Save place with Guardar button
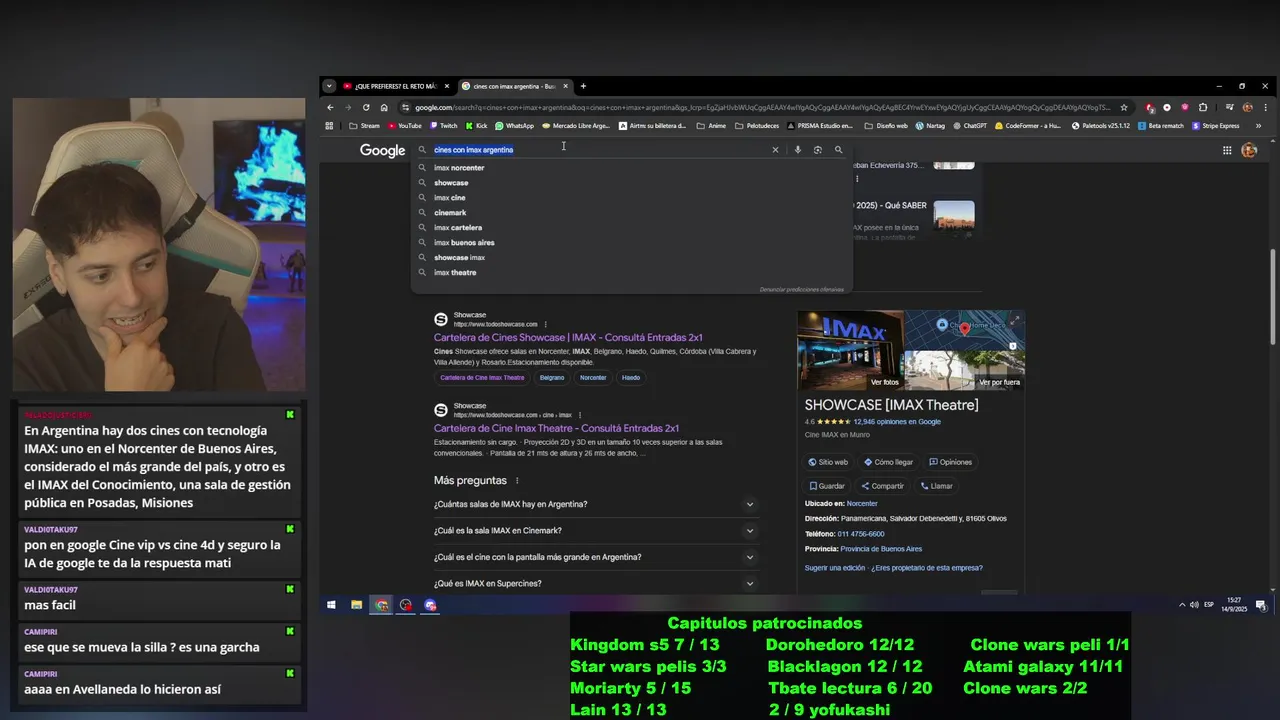 [827, 486]
